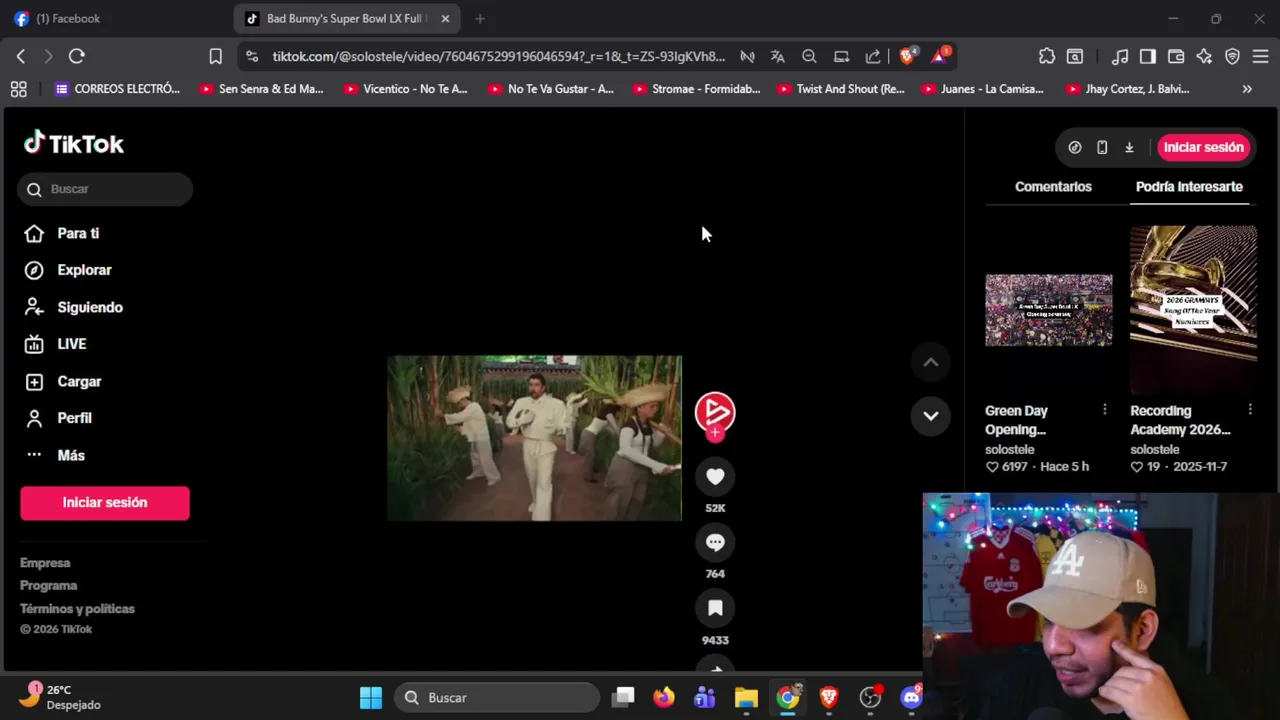
Task: Open the Brave VPN shield icon
Action: pyautogui.click(x=1232, y=57)
